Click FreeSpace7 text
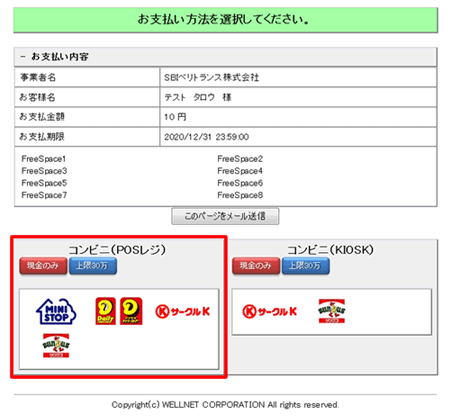450x416 pixels. pyautogui.click(x=44, y=195)
